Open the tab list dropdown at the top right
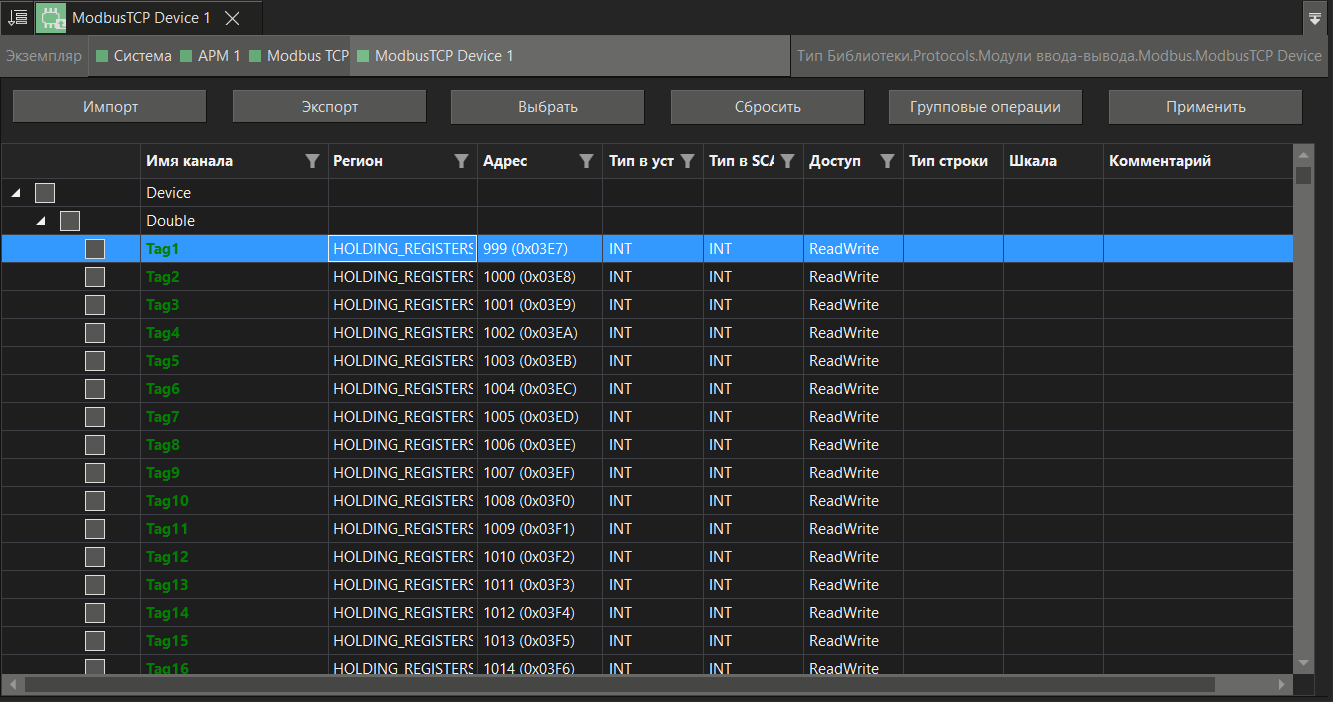 [1315, 17]
